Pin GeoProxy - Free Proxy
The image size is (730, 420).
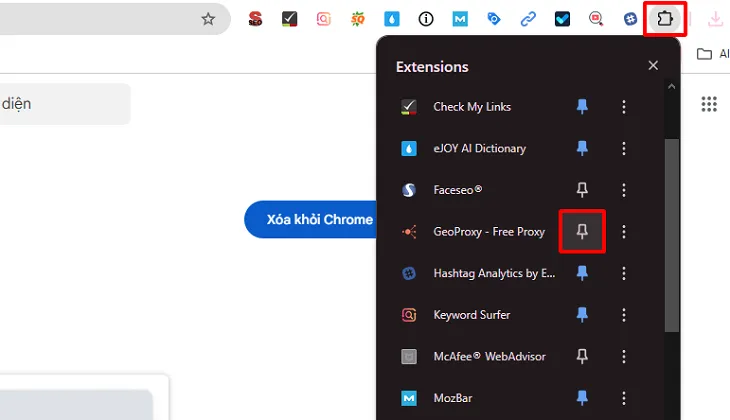click(x=582, y=231)
